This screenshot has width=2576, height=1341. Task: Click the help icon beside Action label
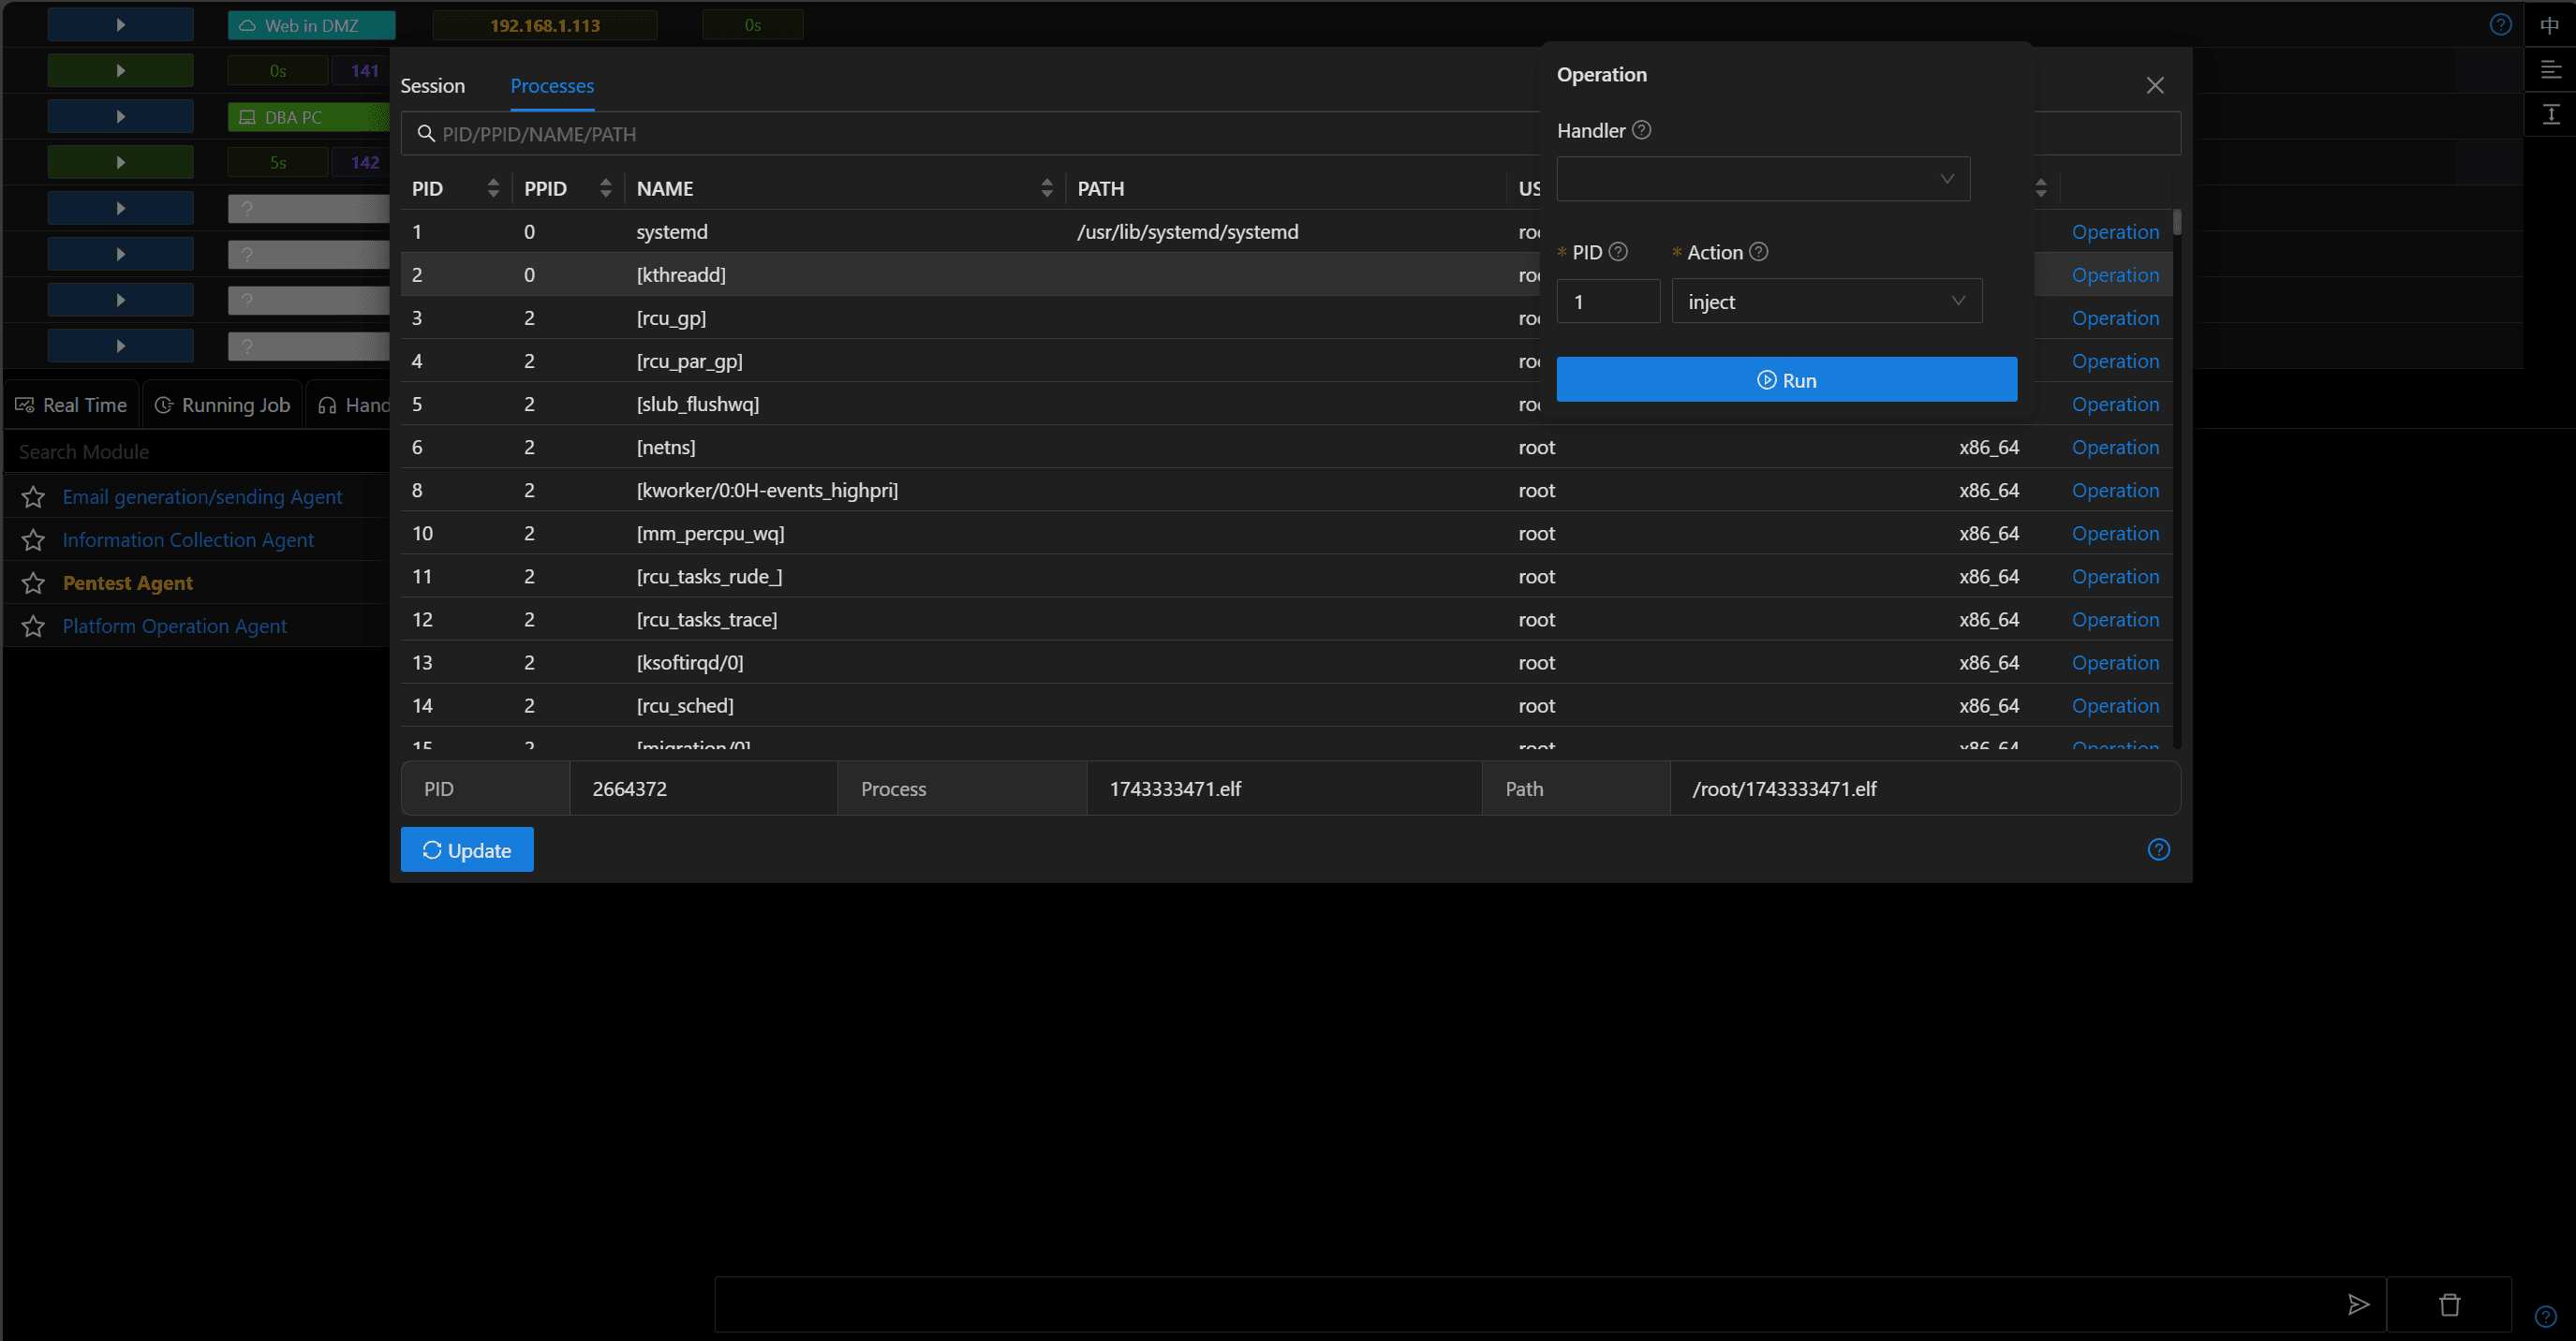[1758, 252]
